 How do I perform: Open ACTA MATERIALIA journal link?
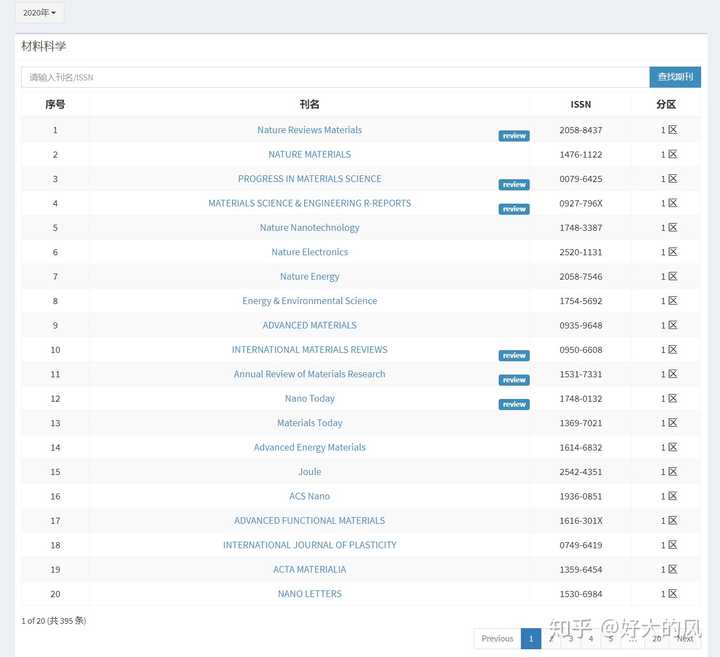pos(309,569)
